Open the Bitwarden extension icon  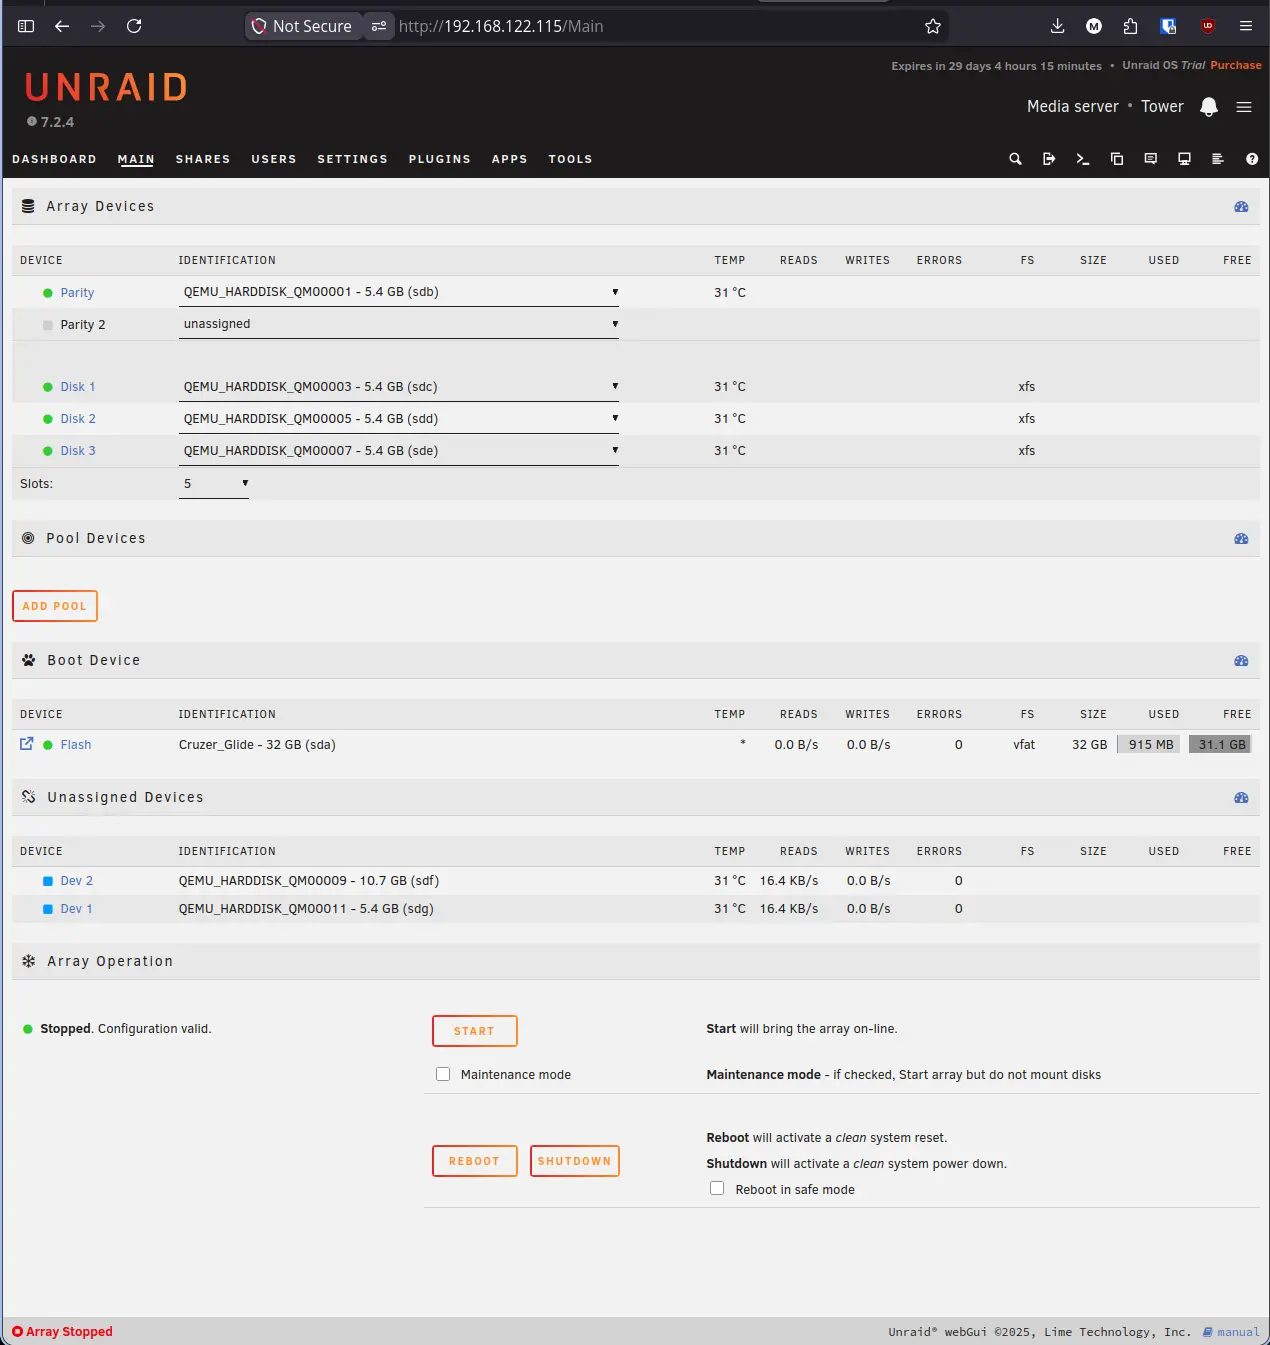click(x=1168, y=26)
